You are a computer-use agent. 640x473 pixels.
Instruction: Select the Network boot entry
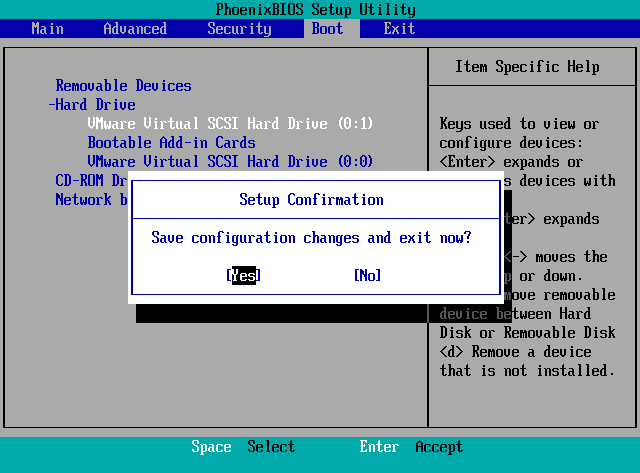tap(91, 200)
